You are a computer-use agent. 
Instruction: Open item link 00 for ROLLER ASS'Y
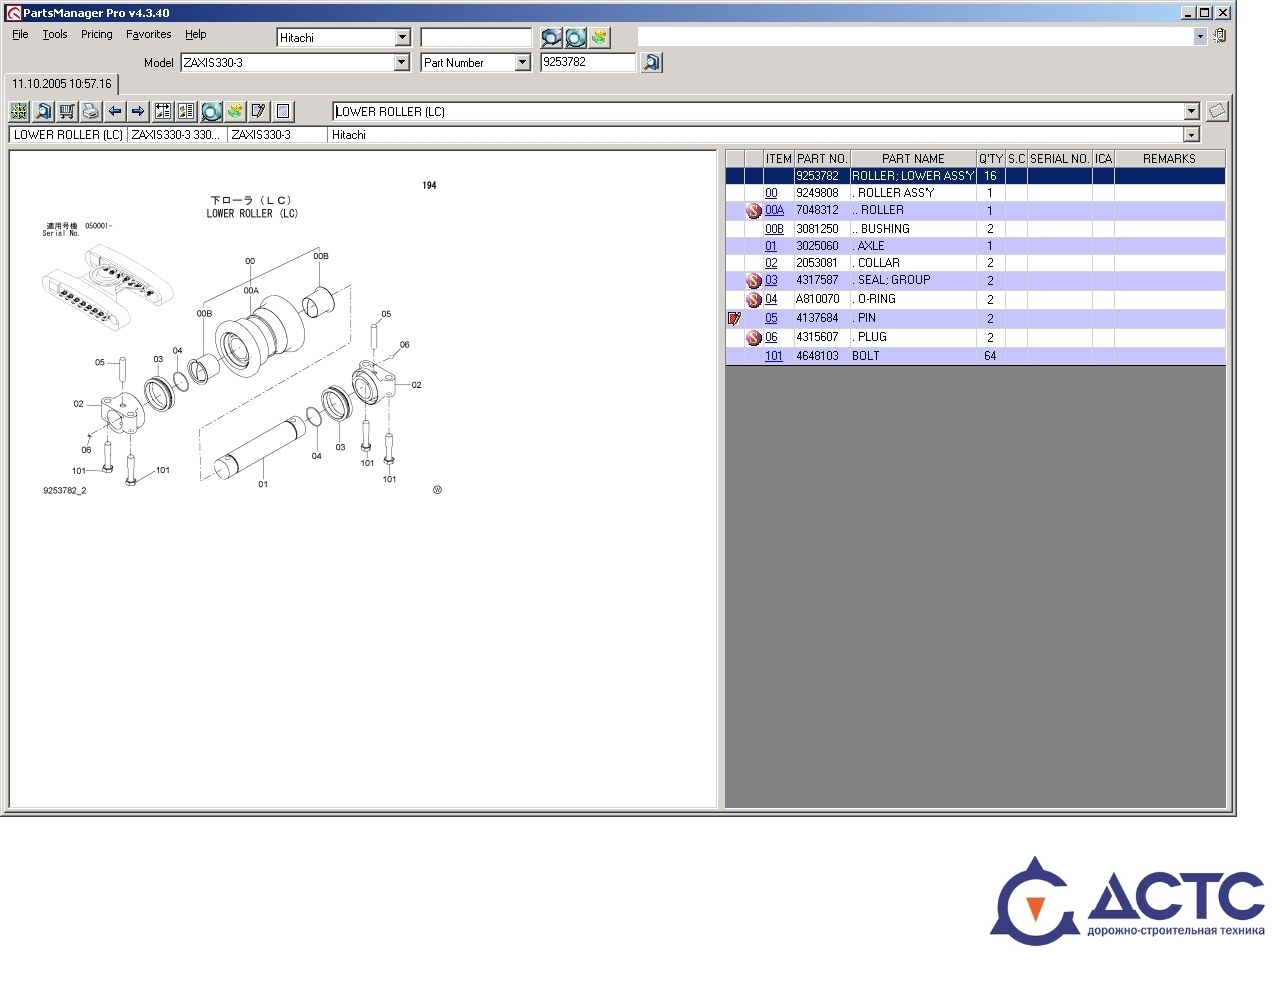click(771, 193)
